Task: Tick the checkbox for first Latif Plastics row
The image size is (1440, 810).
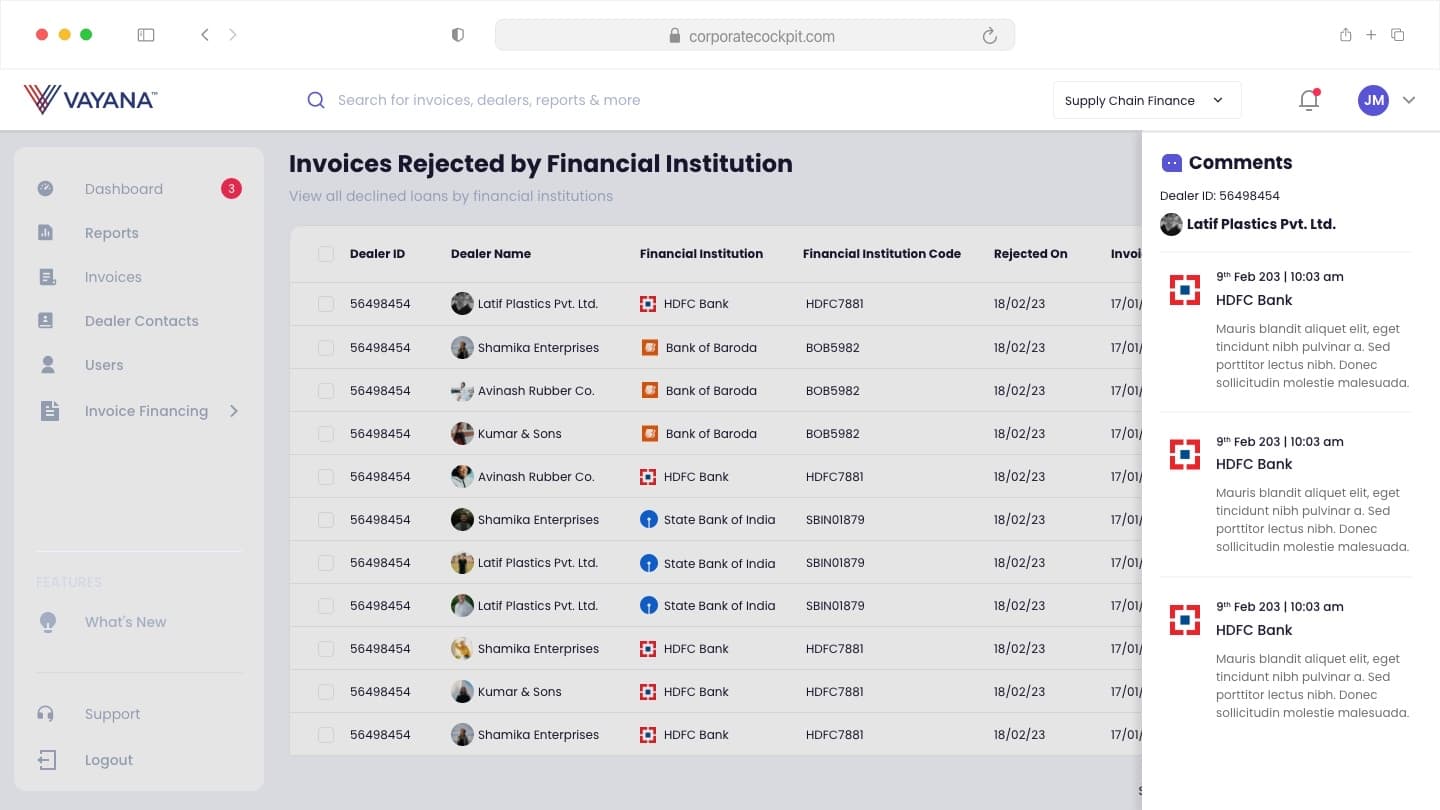Action: pyautogui.click(x=326, y=304)
